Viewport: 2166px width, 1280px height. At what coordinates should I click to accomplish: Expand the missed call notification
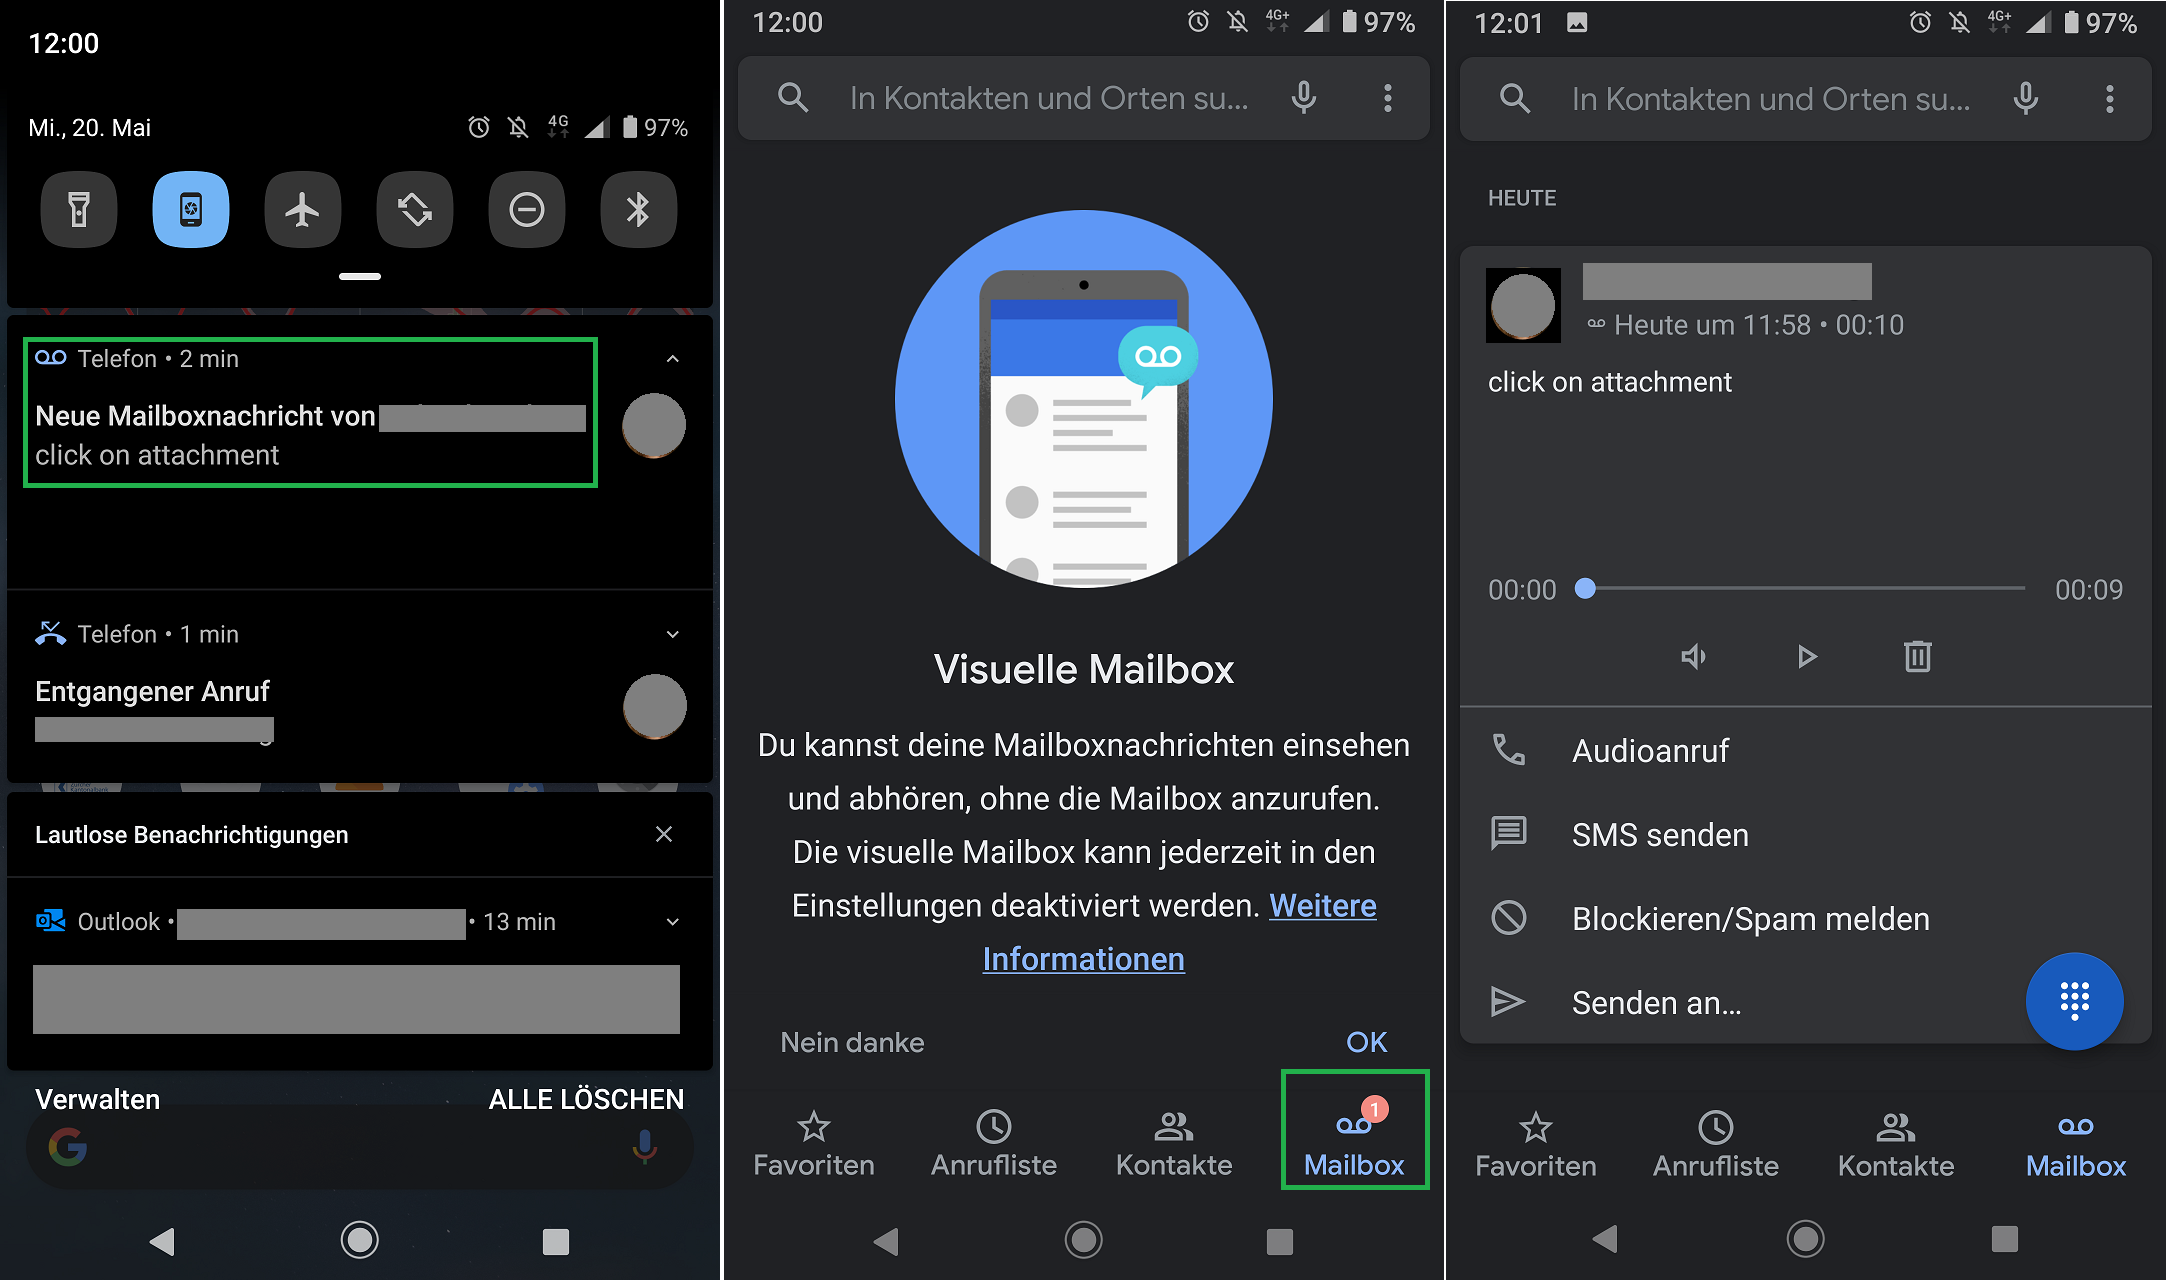click(673, 634)
